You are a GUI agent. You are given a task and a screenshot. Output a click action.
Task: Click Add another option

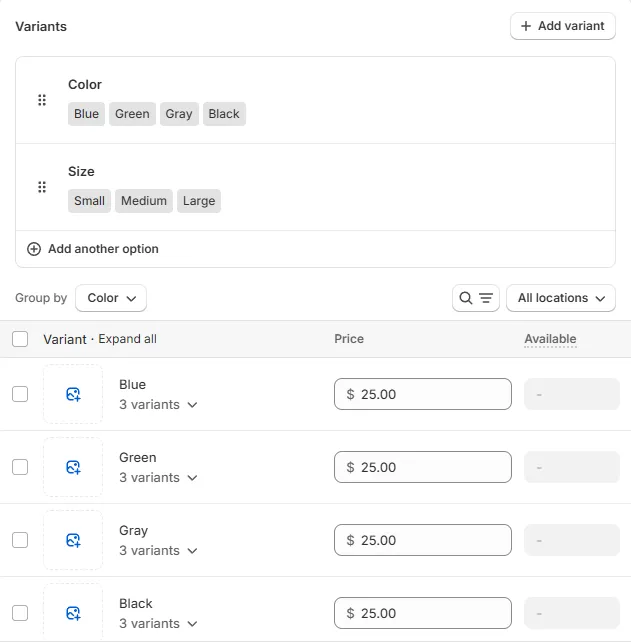coord(93,249)
